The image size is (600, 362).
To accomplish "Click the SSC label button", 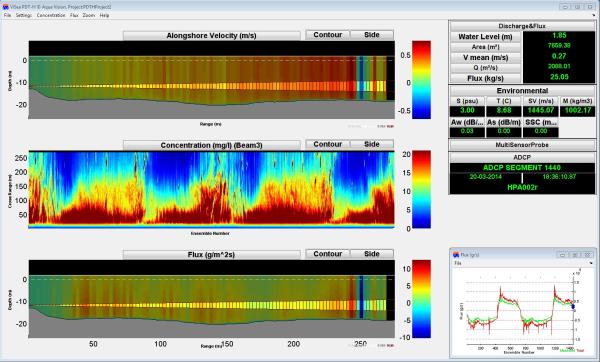I will (540, 122).
